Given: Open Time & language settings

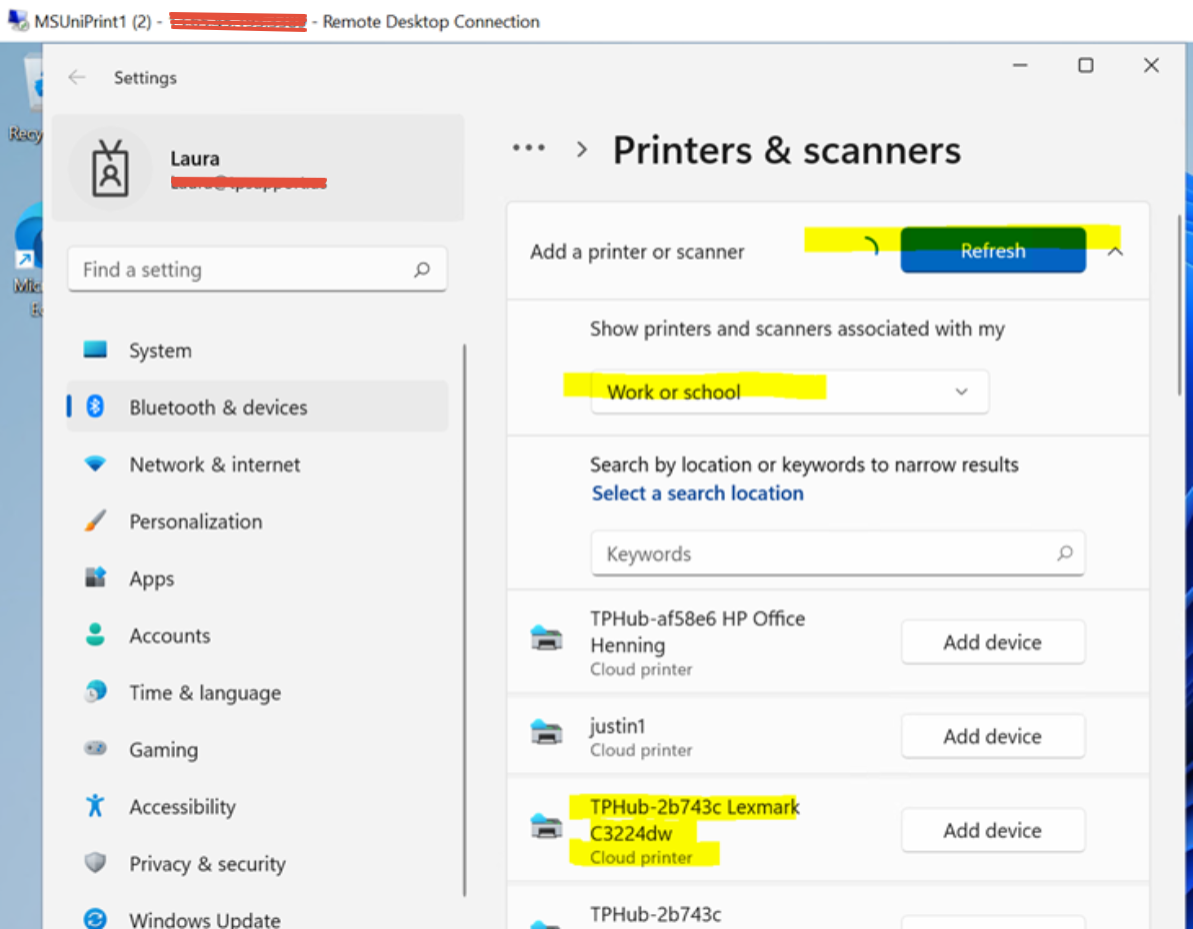Looking at the screenshot, I should tap(257, 692).
